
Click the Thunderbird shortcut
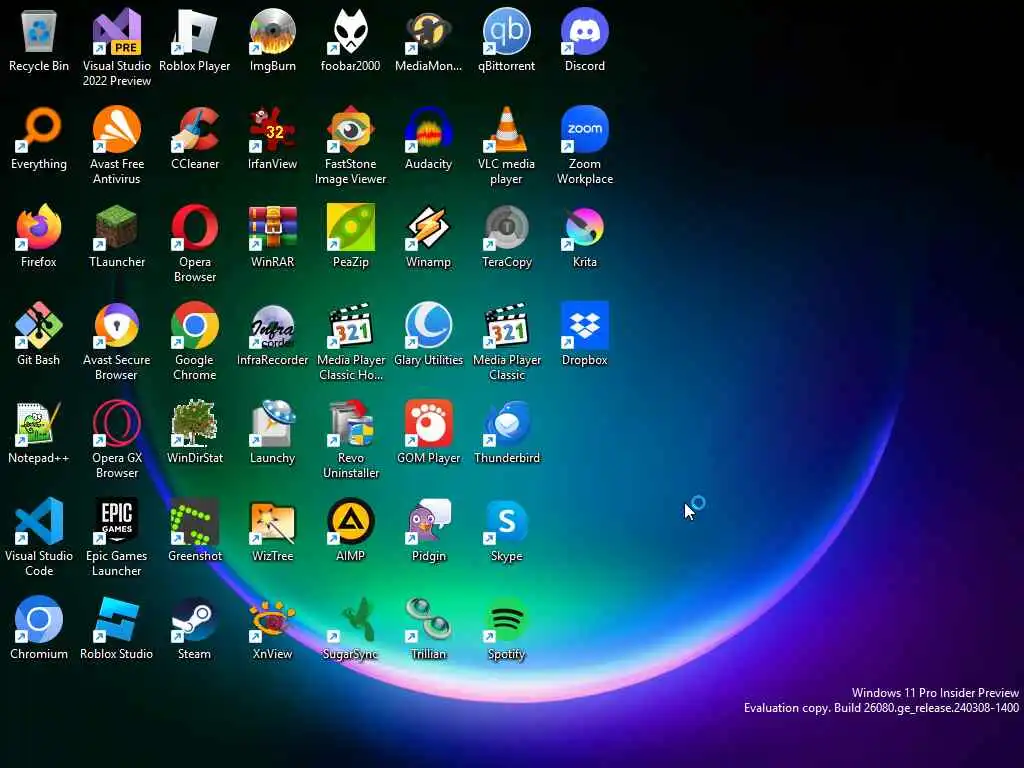(506, 423)
